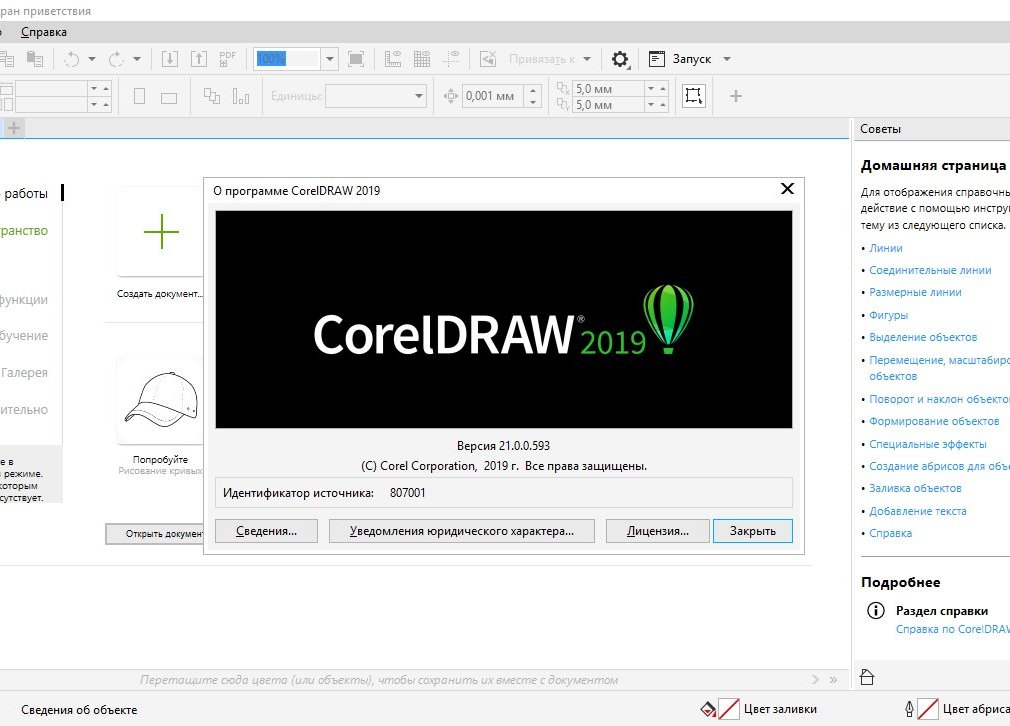1010x726 pixels.
Task: Toggle the show grid icon
Action: tap(422, 59)
